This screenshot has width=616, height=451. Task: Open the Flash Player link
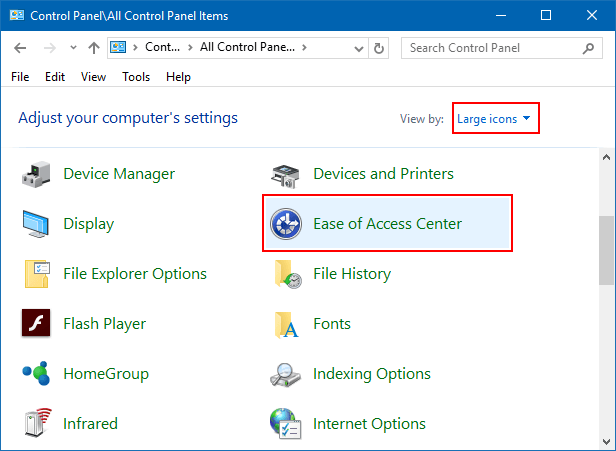(104, 324)
